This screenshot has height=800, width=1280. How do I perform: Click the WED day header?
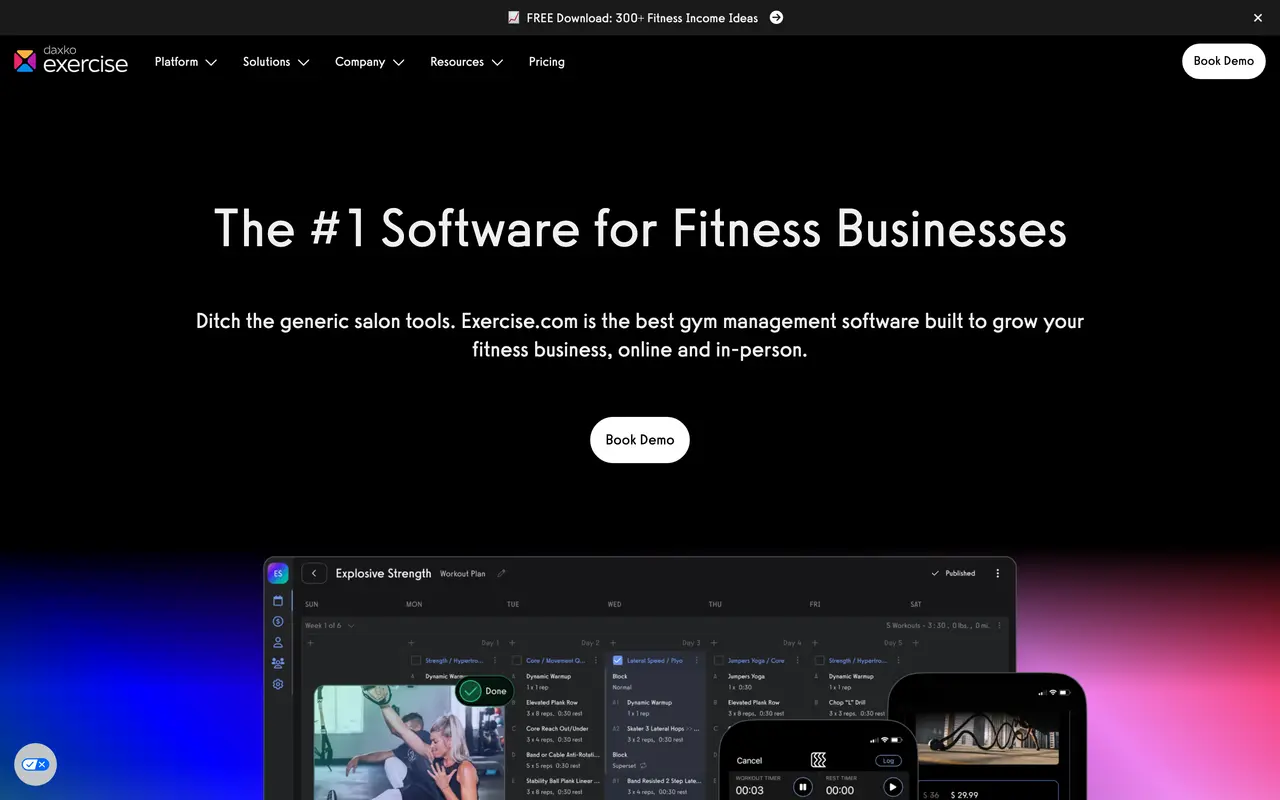pyautogui.click(x=614, y=604)
